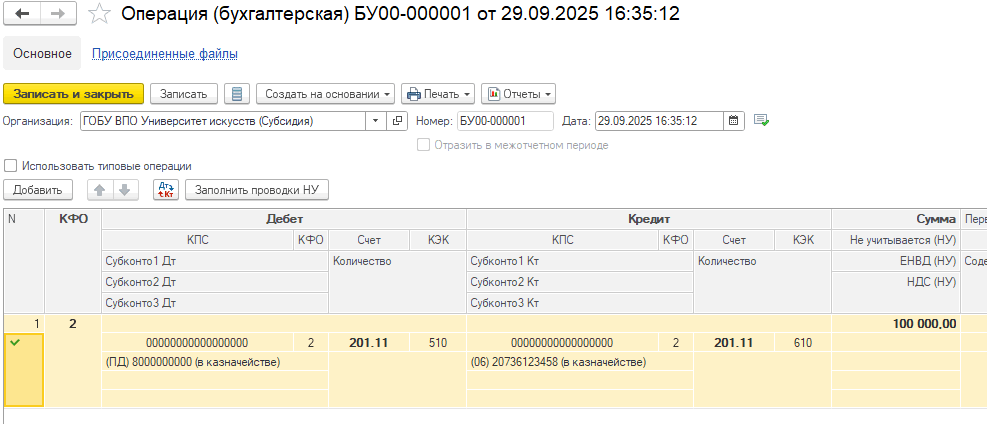
Task: Click the Записать и закрыть button
Action: (x=74, y=94)
